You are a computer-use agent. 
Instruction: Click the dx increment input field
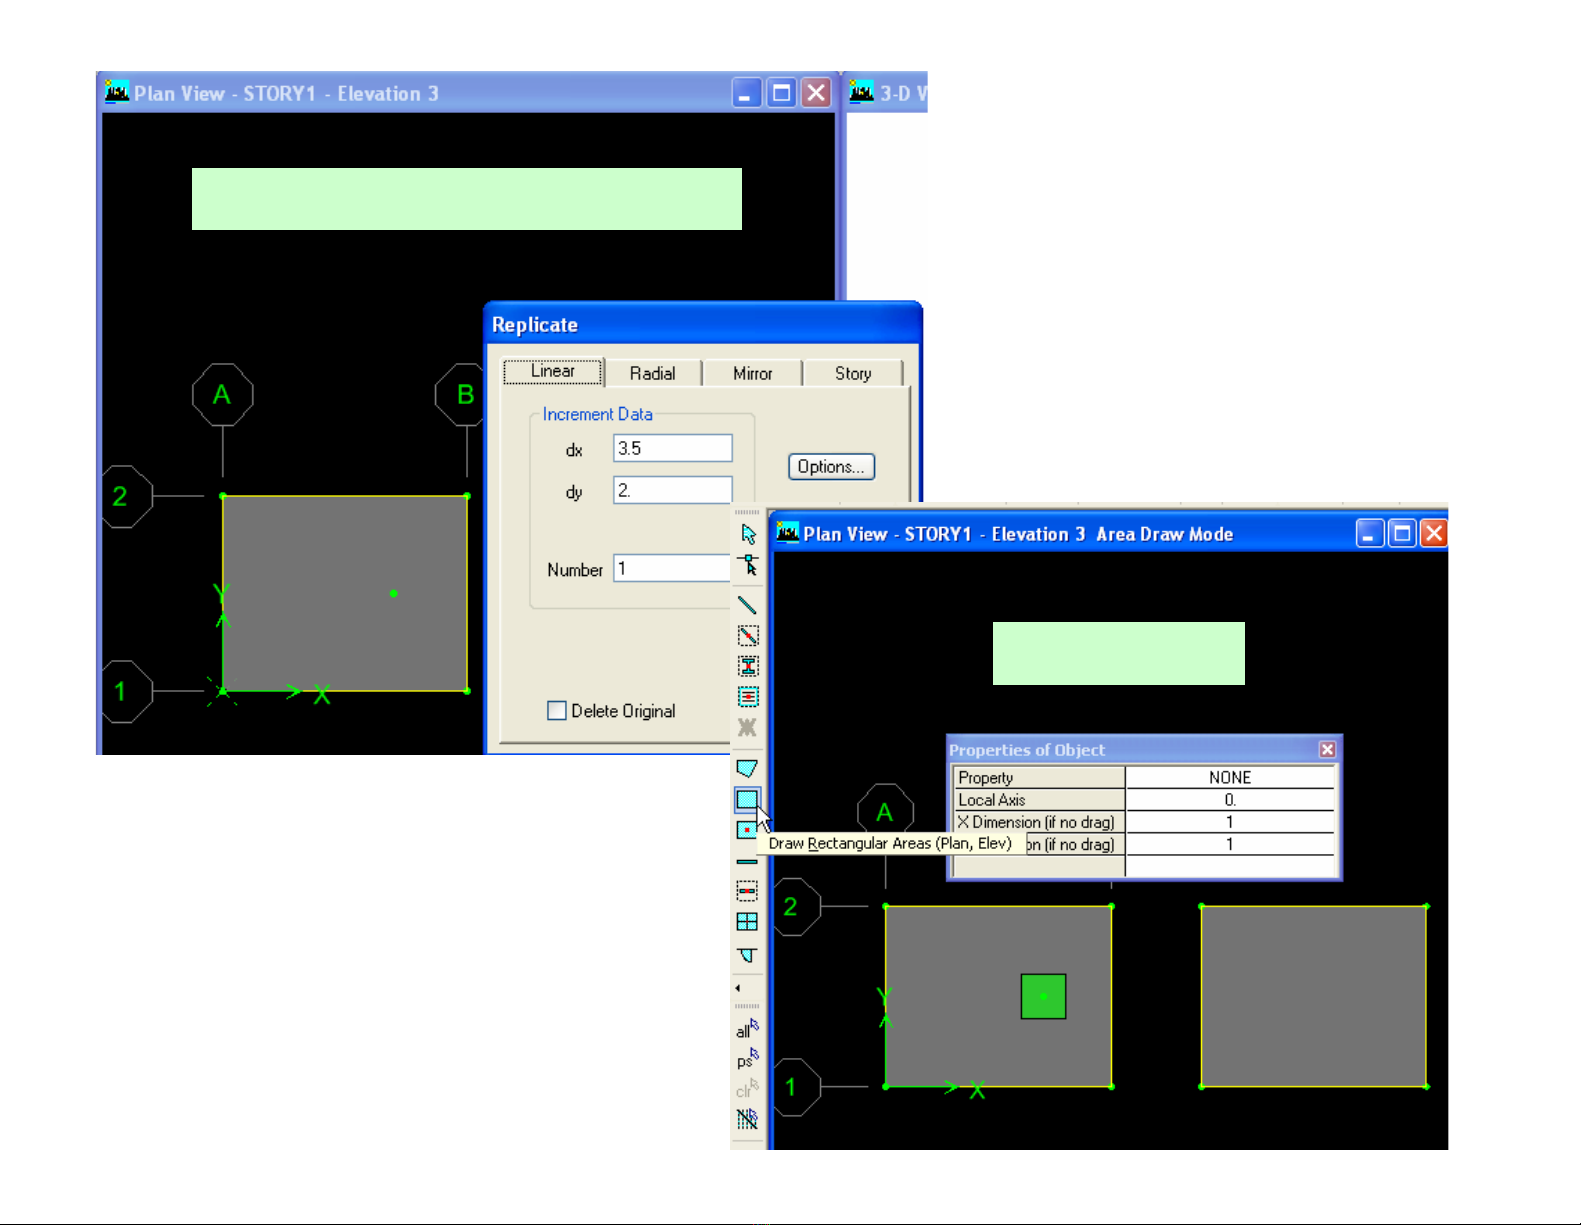pyautogui.click(x=672, y=448)
